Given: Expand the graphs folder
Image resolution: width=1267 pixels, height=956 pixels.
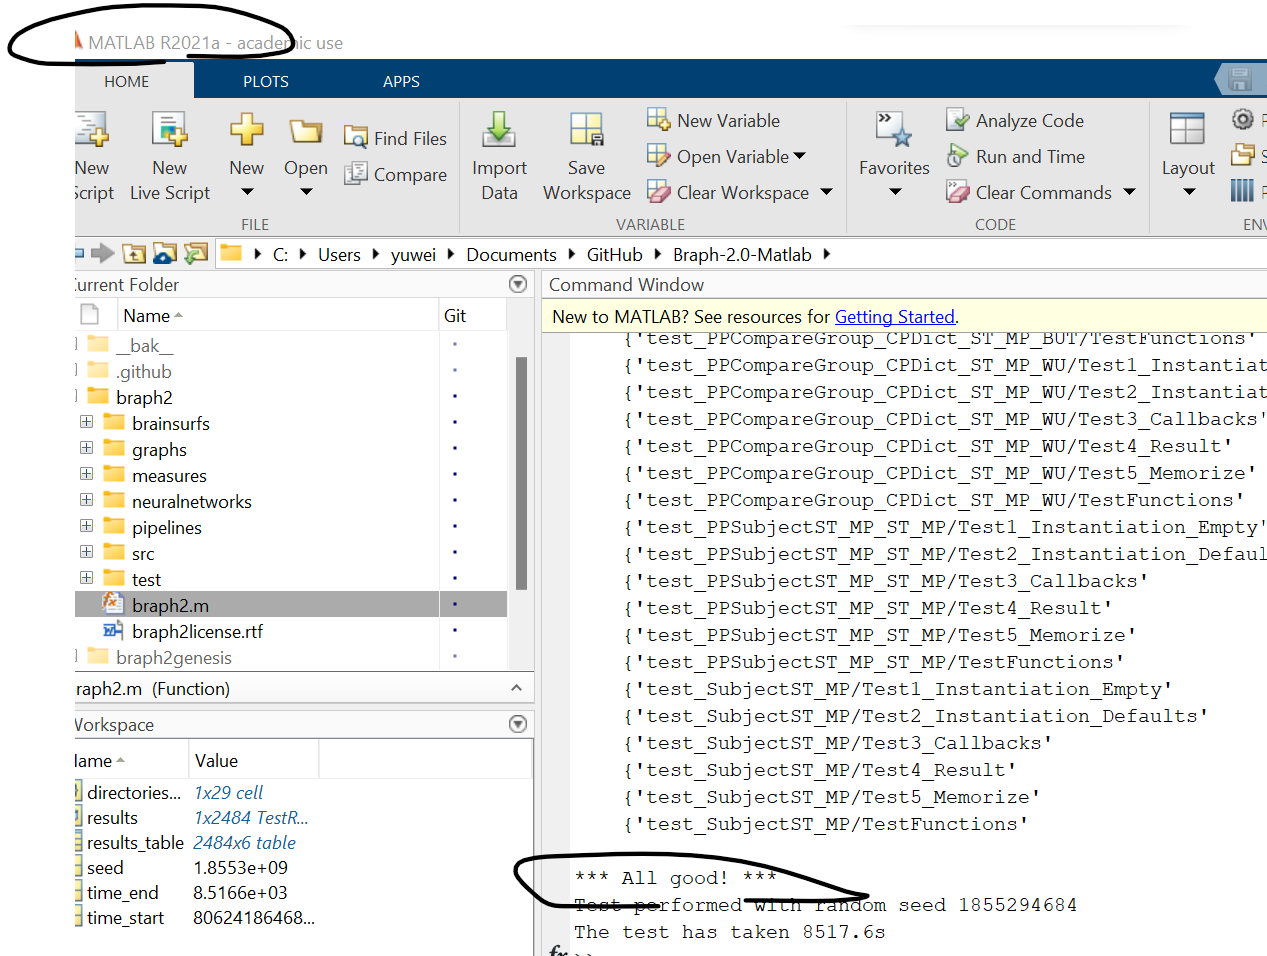Looking at the screenshot, I should coord(88,449).
